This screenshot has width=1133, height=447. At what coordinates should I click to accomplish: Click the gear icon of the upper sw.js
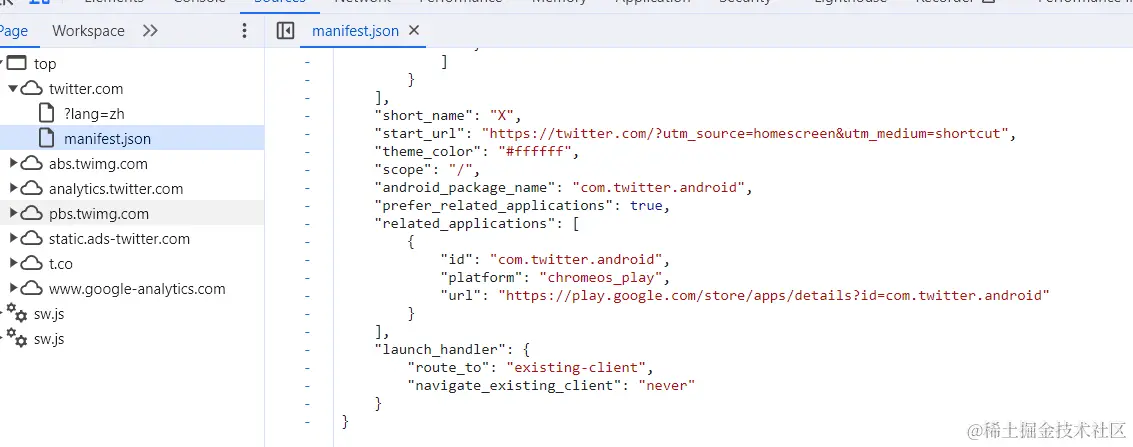pos(17,314)
